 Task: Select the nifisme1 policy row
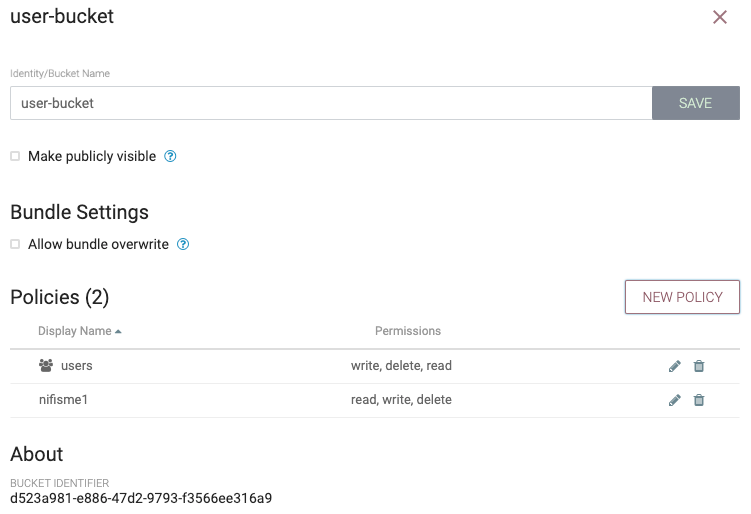click(375, 400)
